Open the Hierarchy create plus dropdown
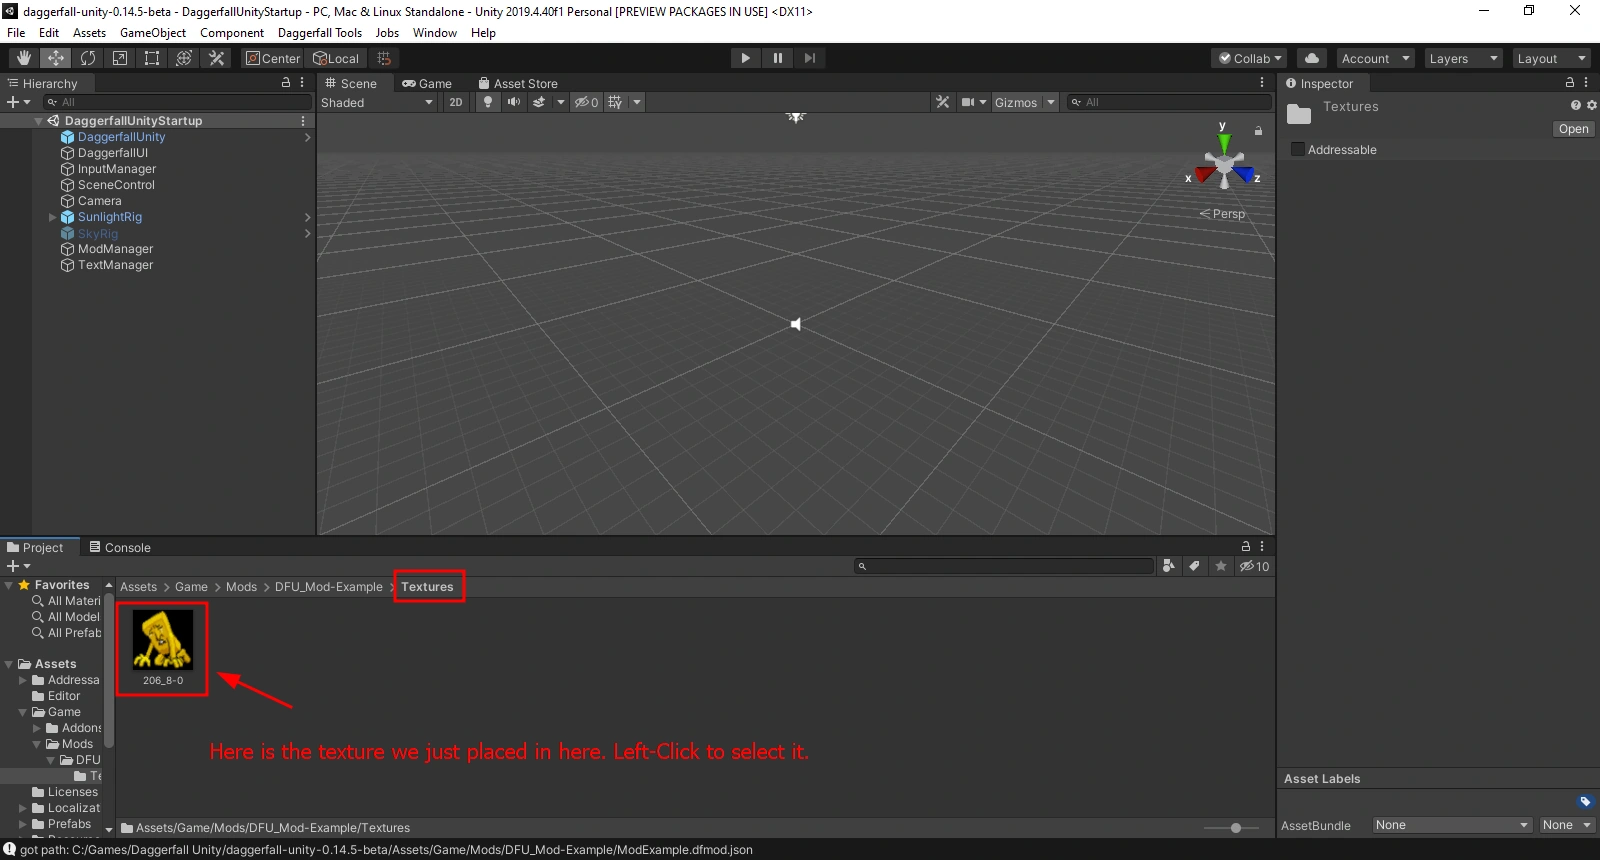This screenshot has width=1600, height=860. tap(18, 102)
